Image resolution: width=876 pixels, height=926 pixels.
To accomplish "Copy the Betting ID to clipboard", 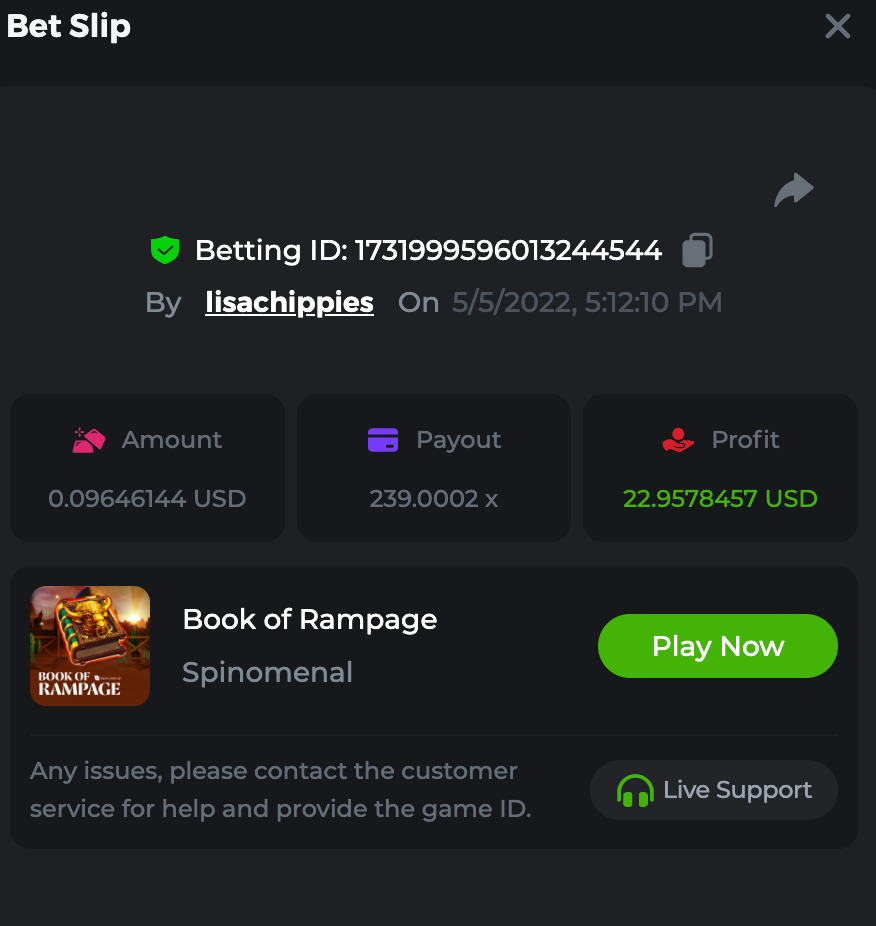I will (697, 250).
